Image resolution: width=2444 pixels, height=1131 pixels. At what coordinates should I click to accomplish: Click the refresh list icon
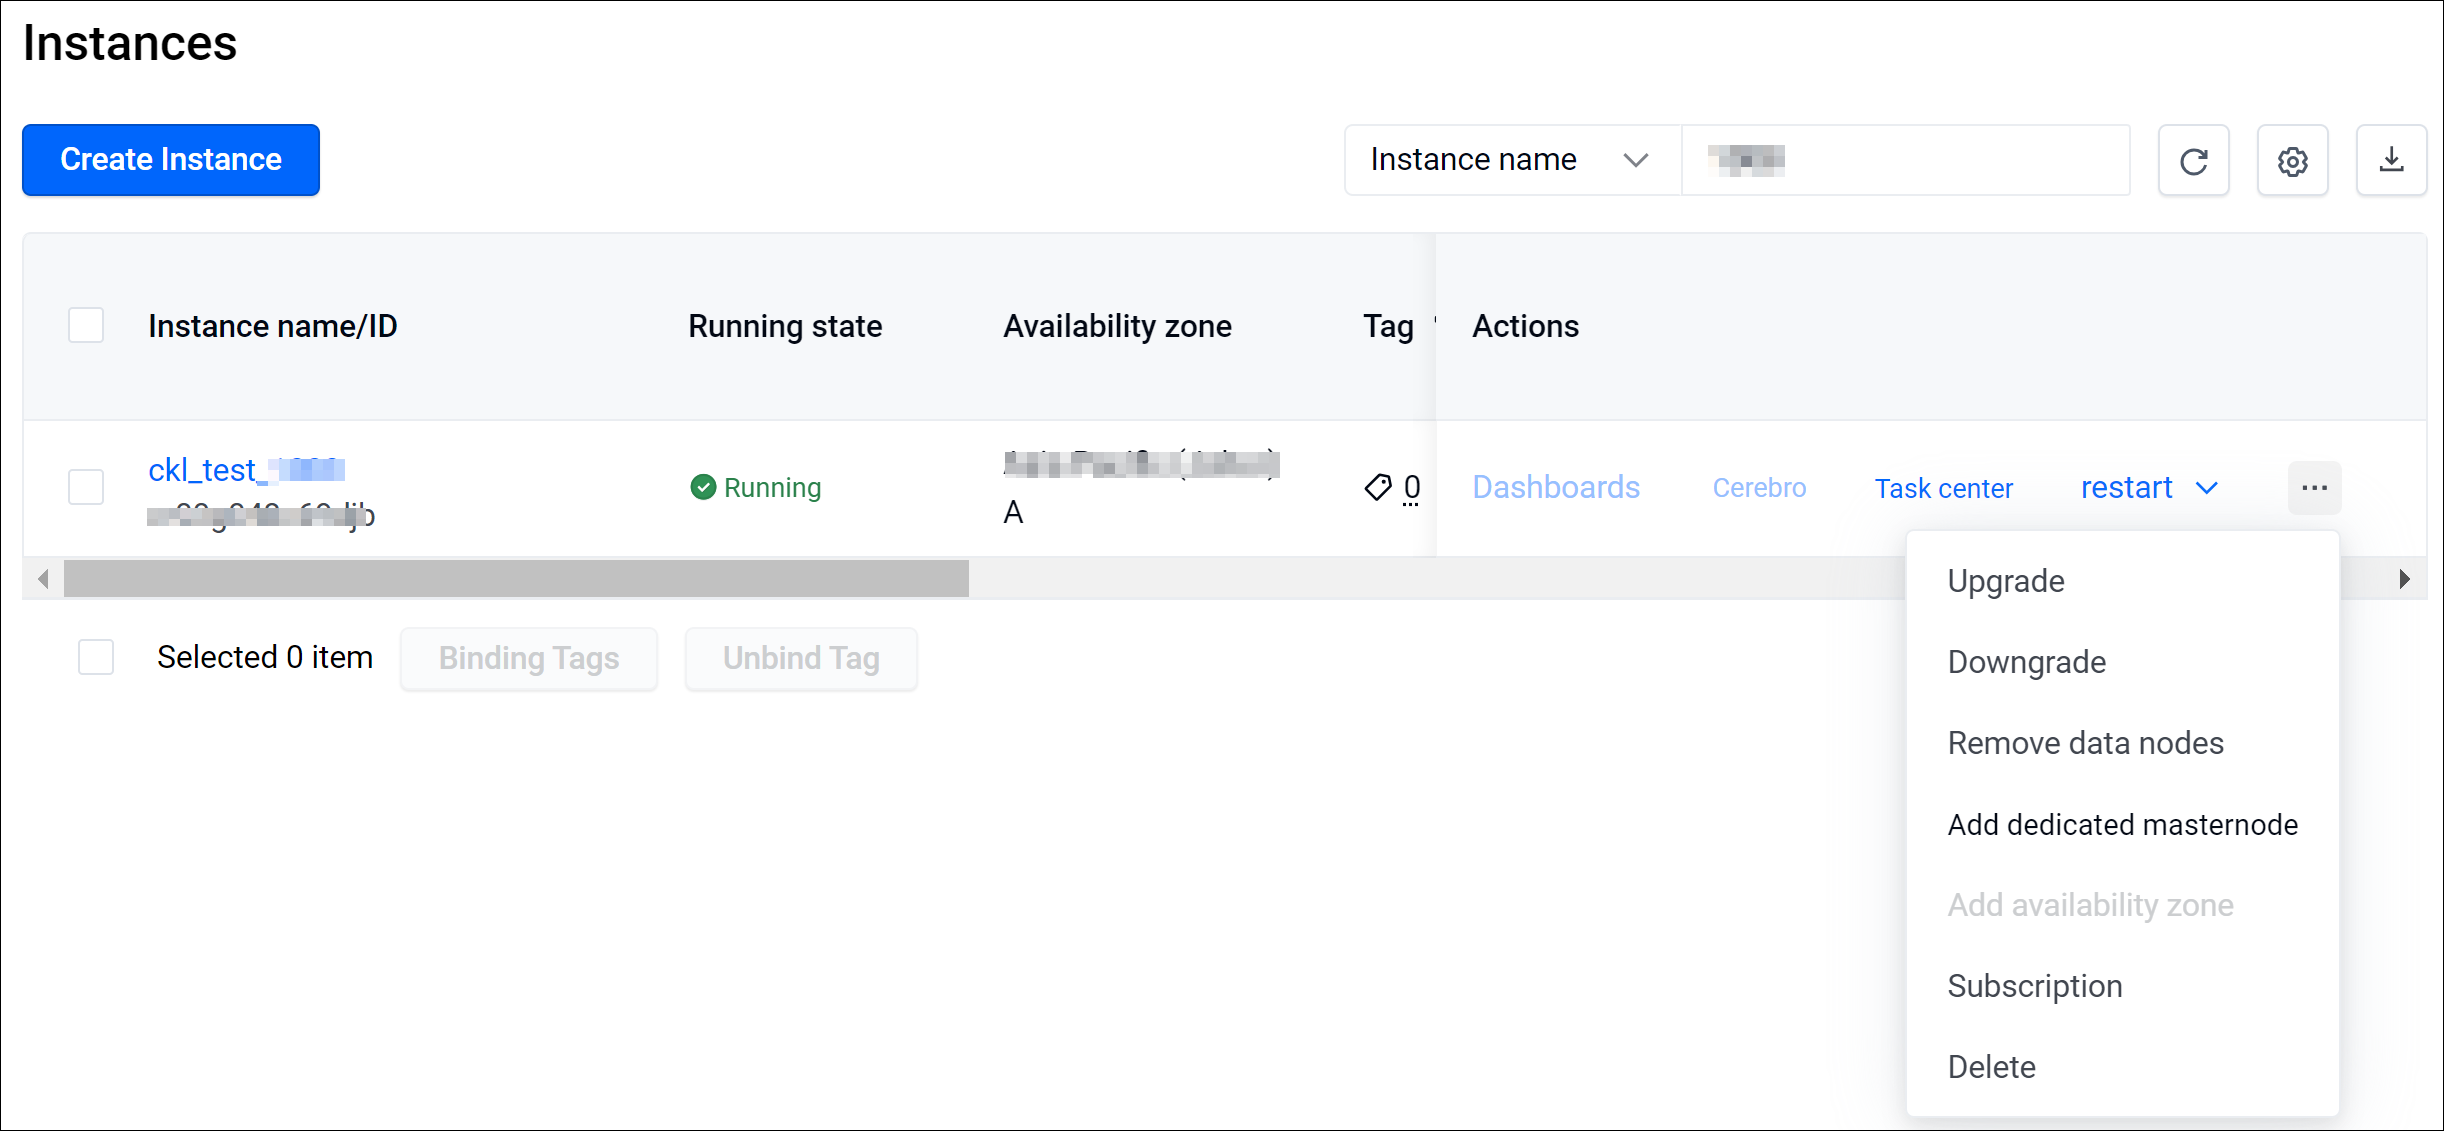(2193, 160)
